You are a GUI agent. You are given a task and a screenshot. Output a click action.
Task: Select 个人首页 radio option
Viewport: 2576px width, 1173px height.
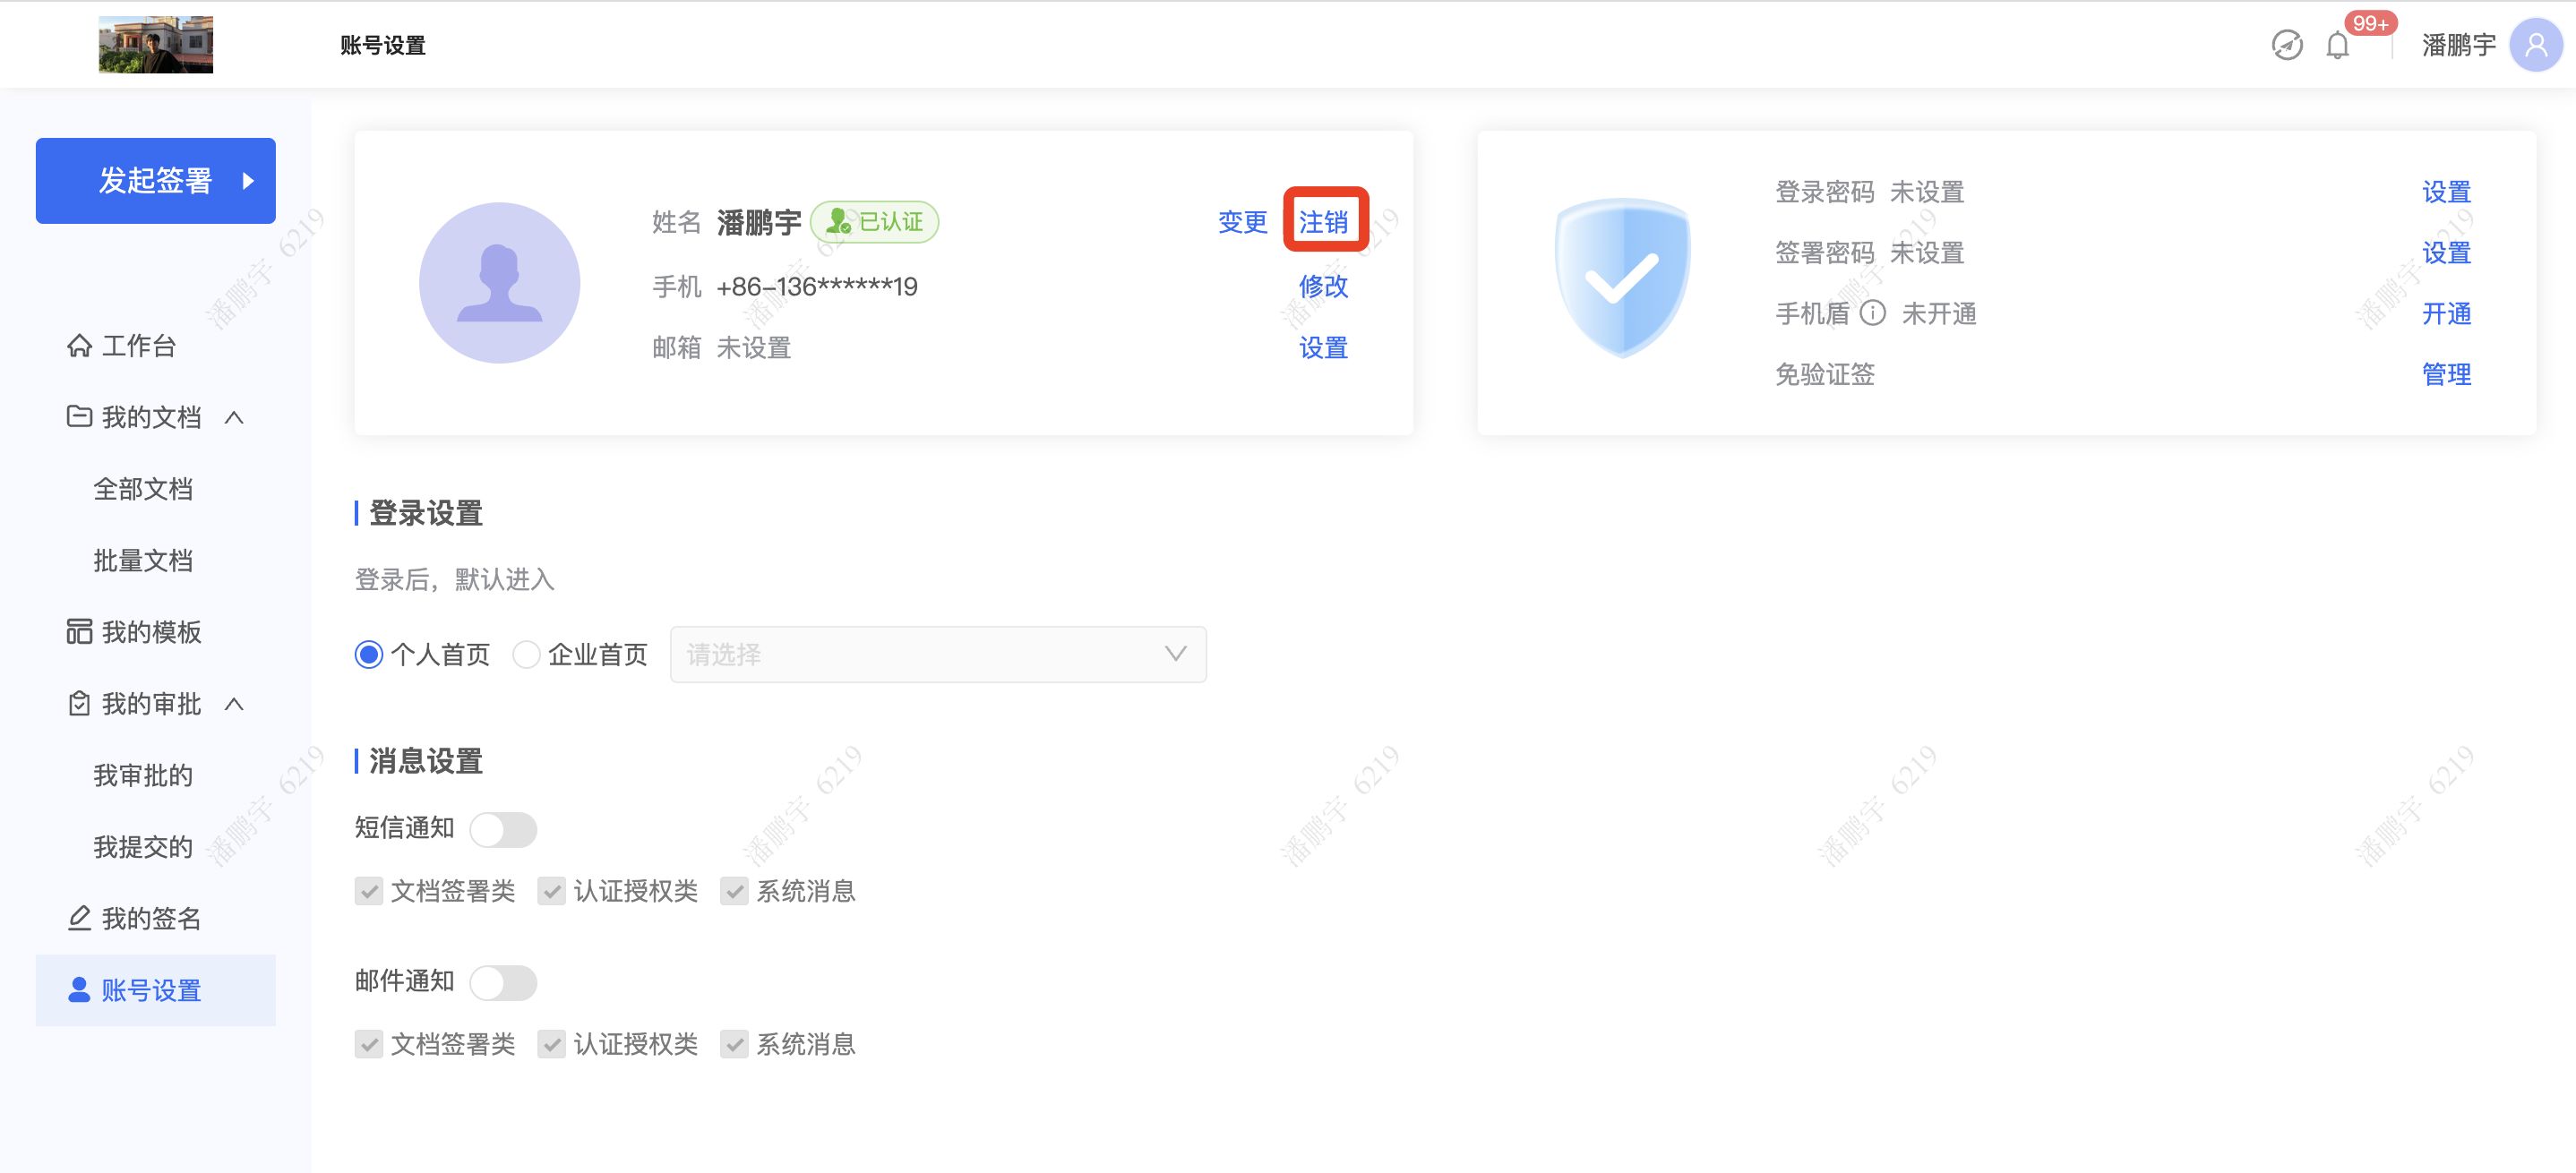(x=369, y=654)
